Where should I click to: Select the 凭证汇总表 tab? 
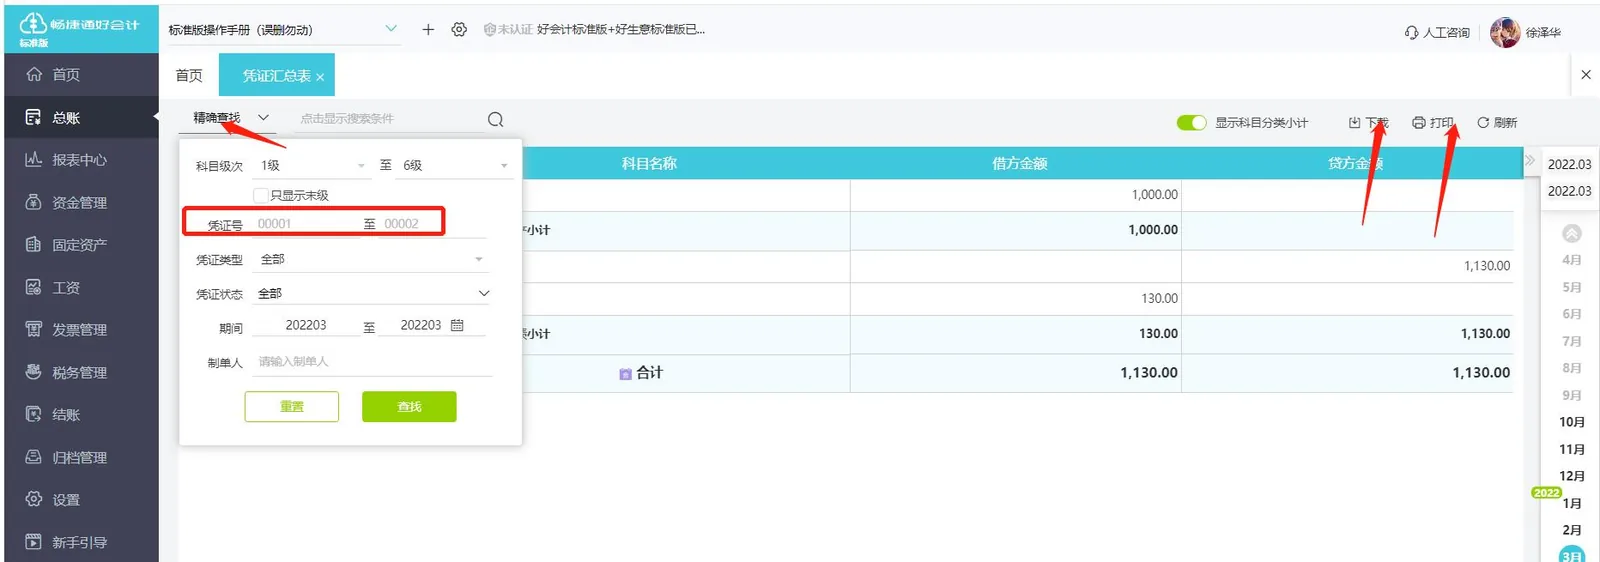[276, 76]
